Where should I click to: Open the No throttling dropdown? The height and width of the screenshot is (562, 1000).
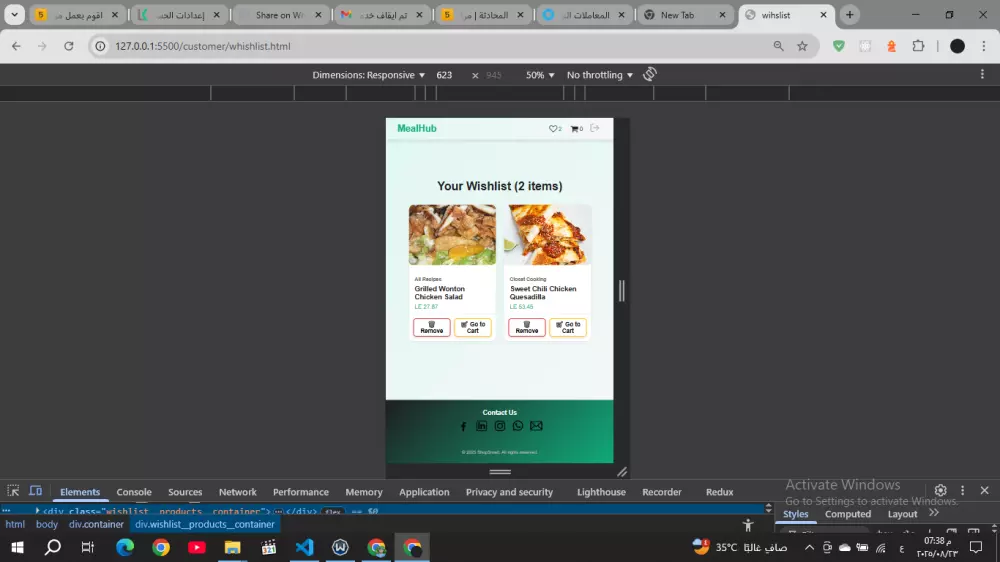[599, 75]
